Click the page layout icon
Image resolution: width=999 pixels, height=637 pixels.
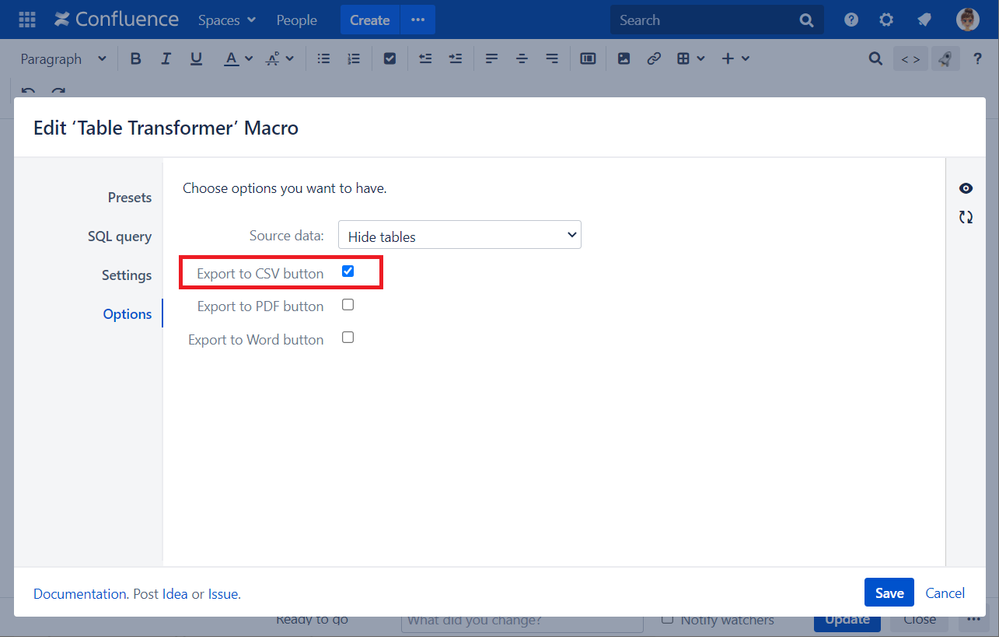pyautogui.click(x=588, y=59)
